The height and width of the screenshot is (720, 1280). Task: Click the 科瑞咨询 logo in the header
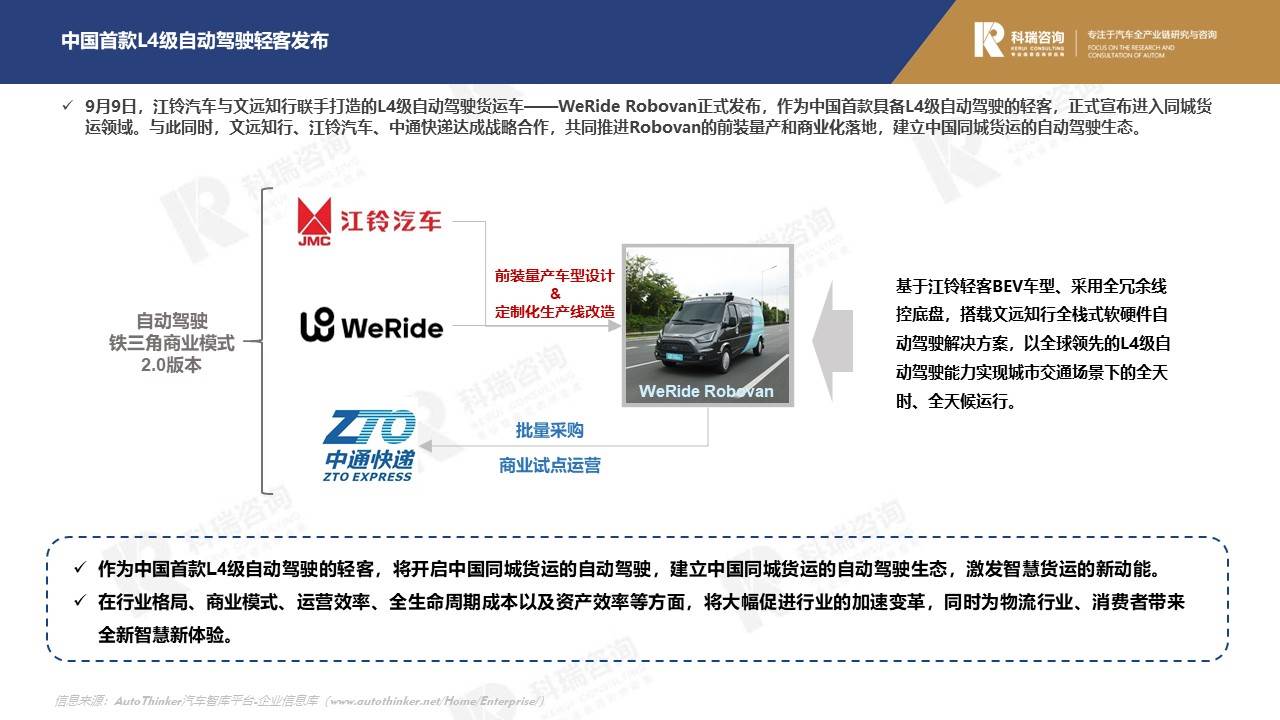(1019, 39)
